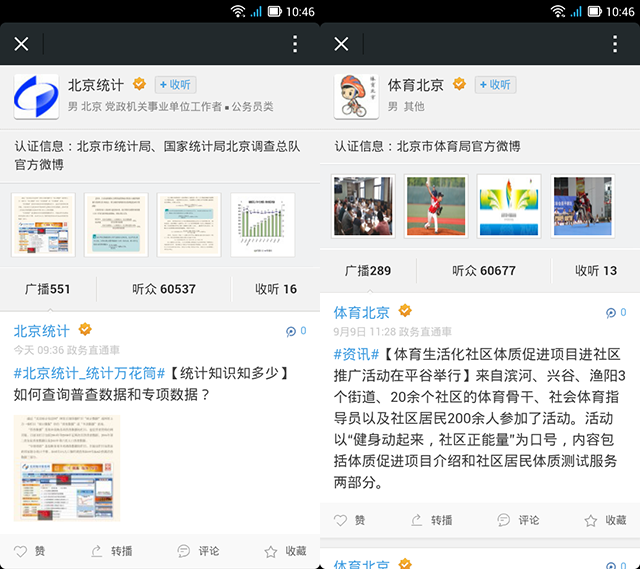Tap the #北京统计_统计万花筒# hashtag link
The image size is (640, 569).
click(x=89, y=373)
